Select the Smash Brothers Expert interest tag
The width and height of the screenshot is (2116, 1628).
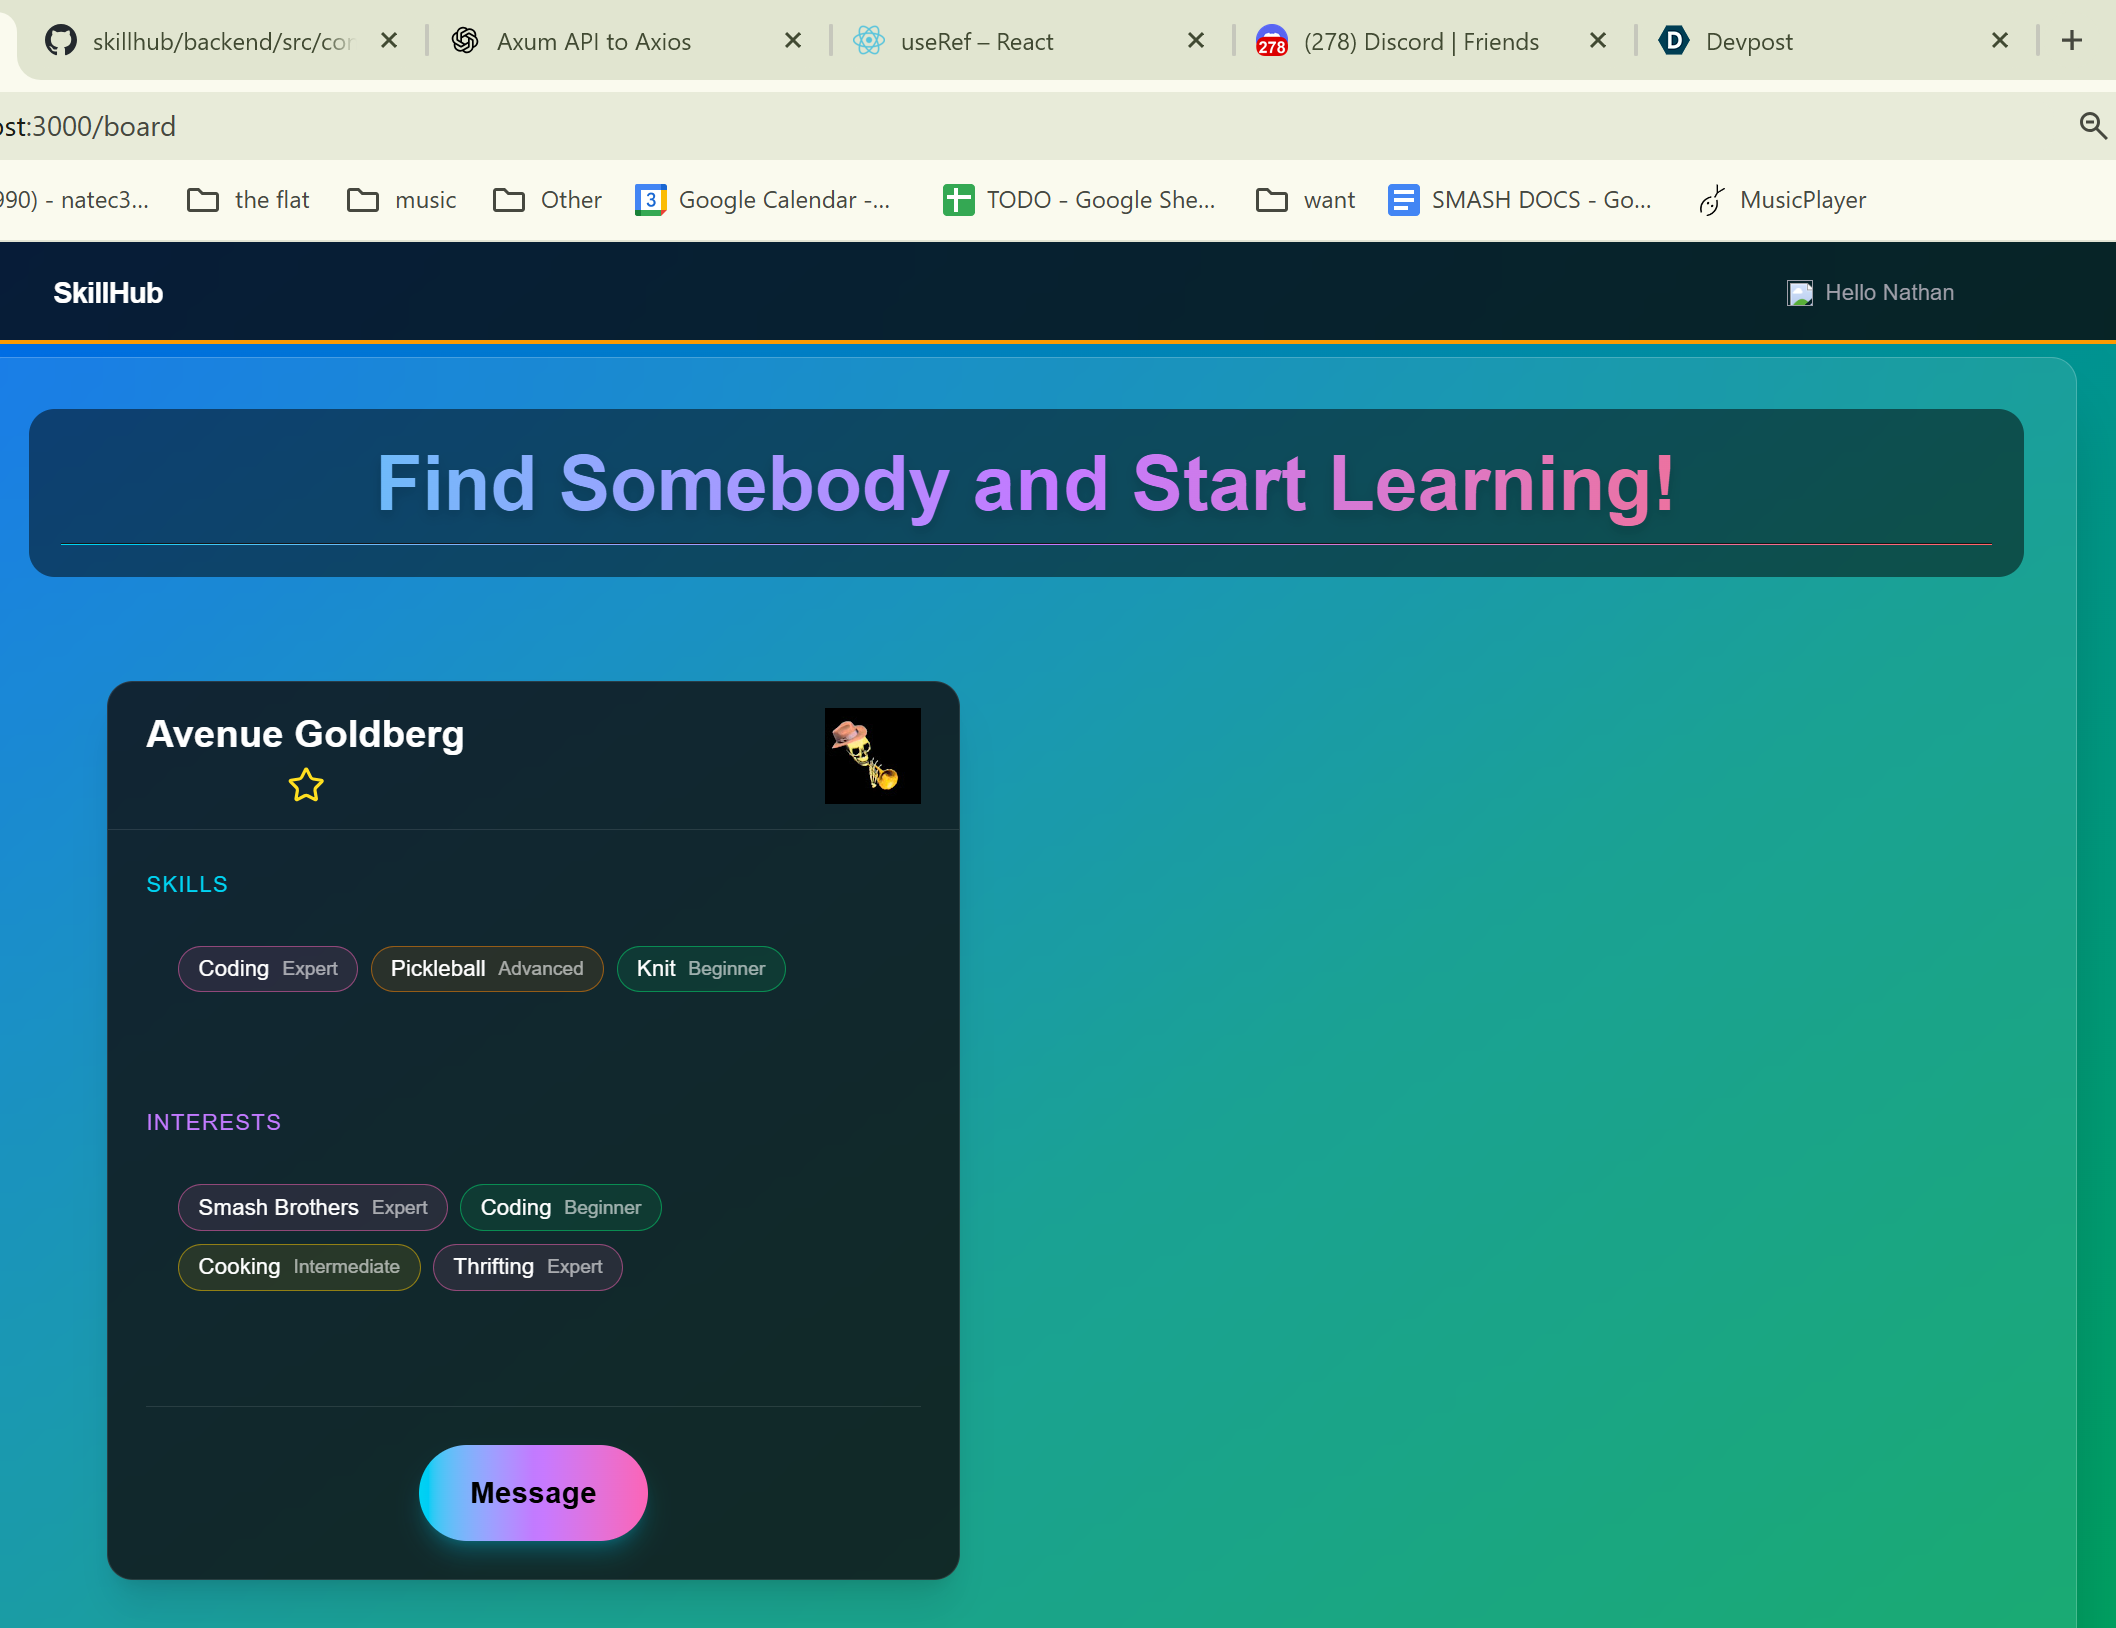312,1208
